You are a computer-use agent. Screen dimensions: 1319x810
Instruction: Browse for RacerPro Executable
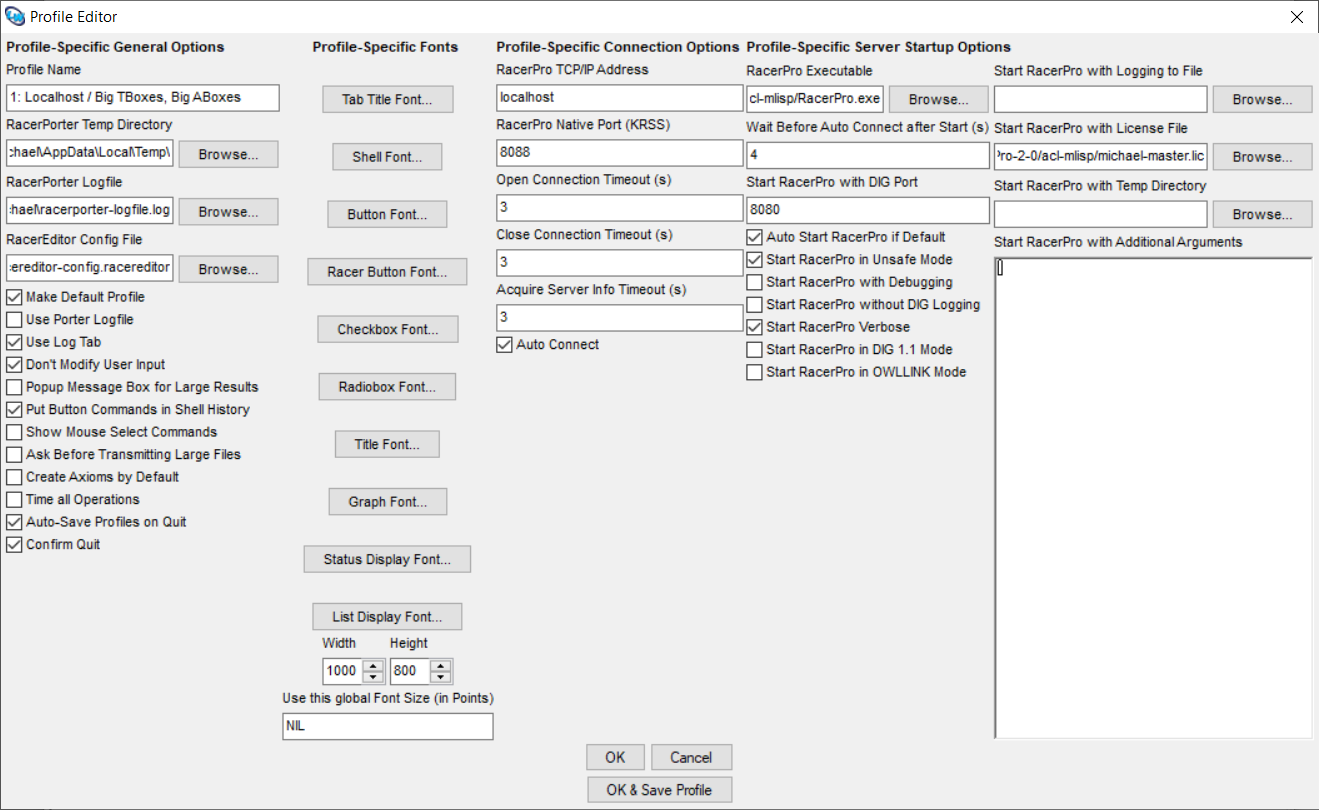[938, 99]
